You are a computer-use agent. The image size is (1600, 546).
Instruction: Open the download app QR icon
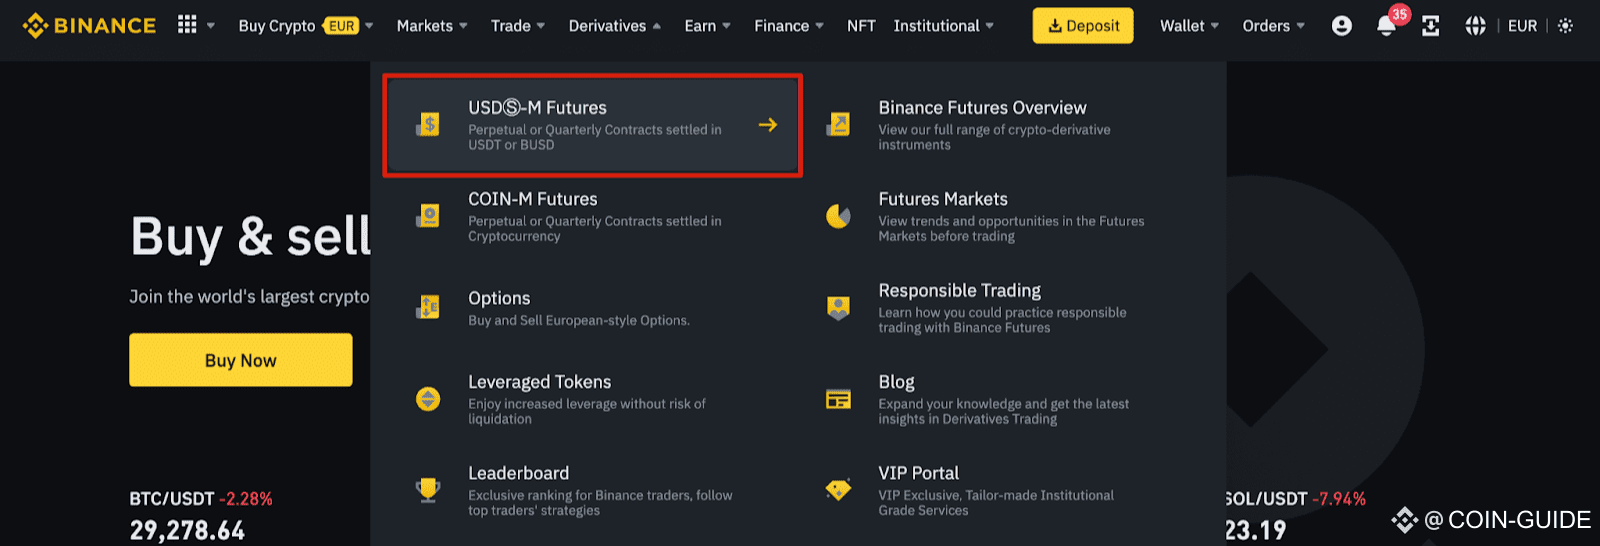tap(1431, 26)
